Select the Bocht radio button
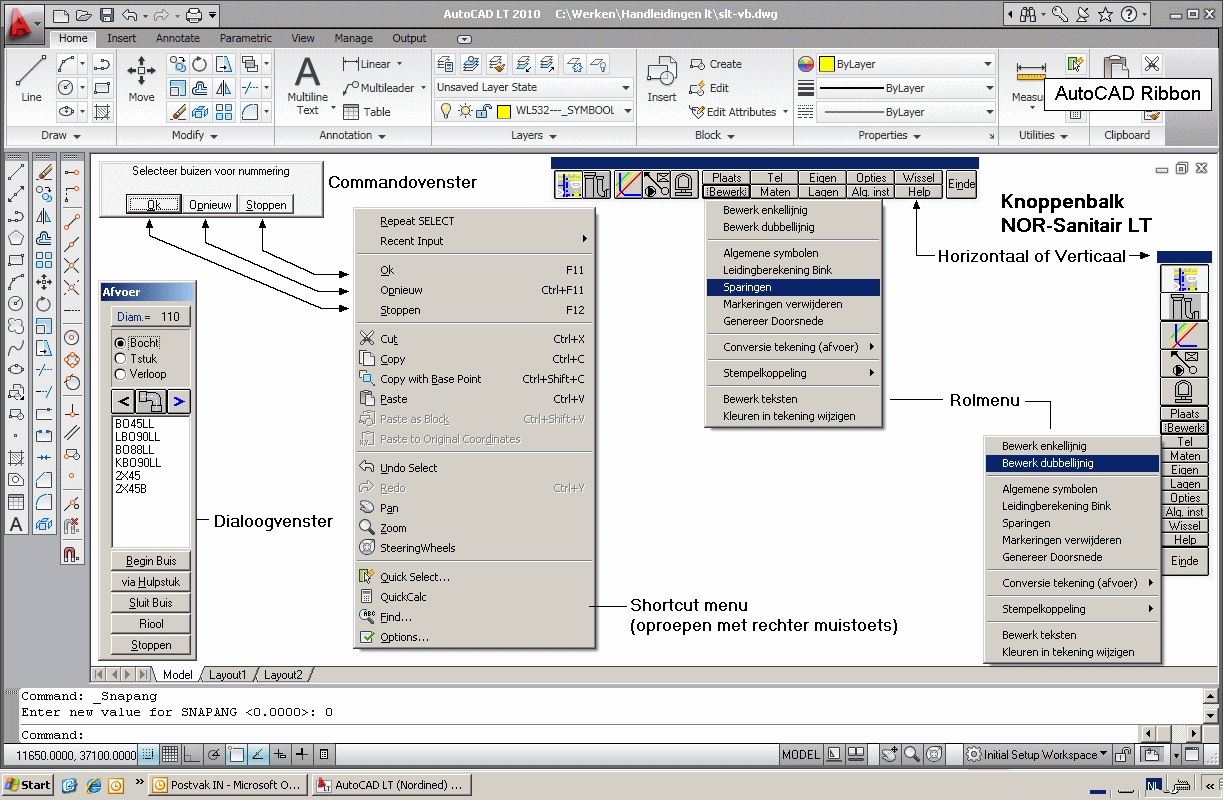The image size is (1223, 800). click(121, 343)
